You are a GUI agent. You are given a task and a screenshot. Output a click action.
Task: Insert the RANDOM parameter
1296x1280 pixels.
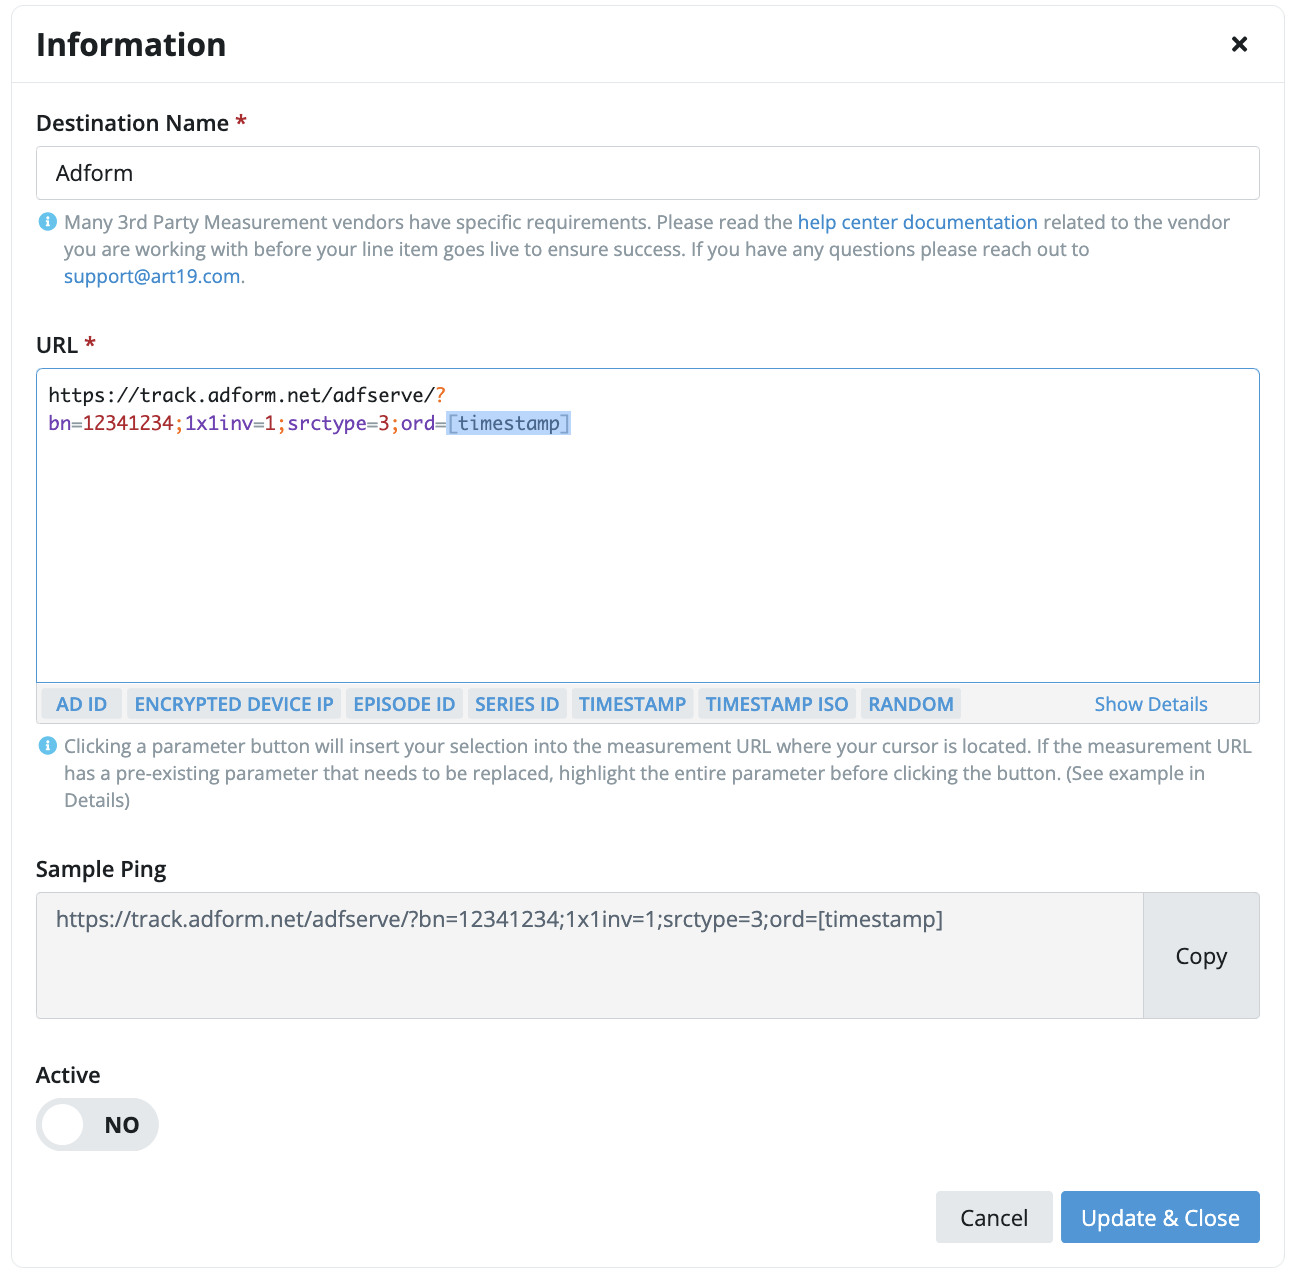[911, 704]
